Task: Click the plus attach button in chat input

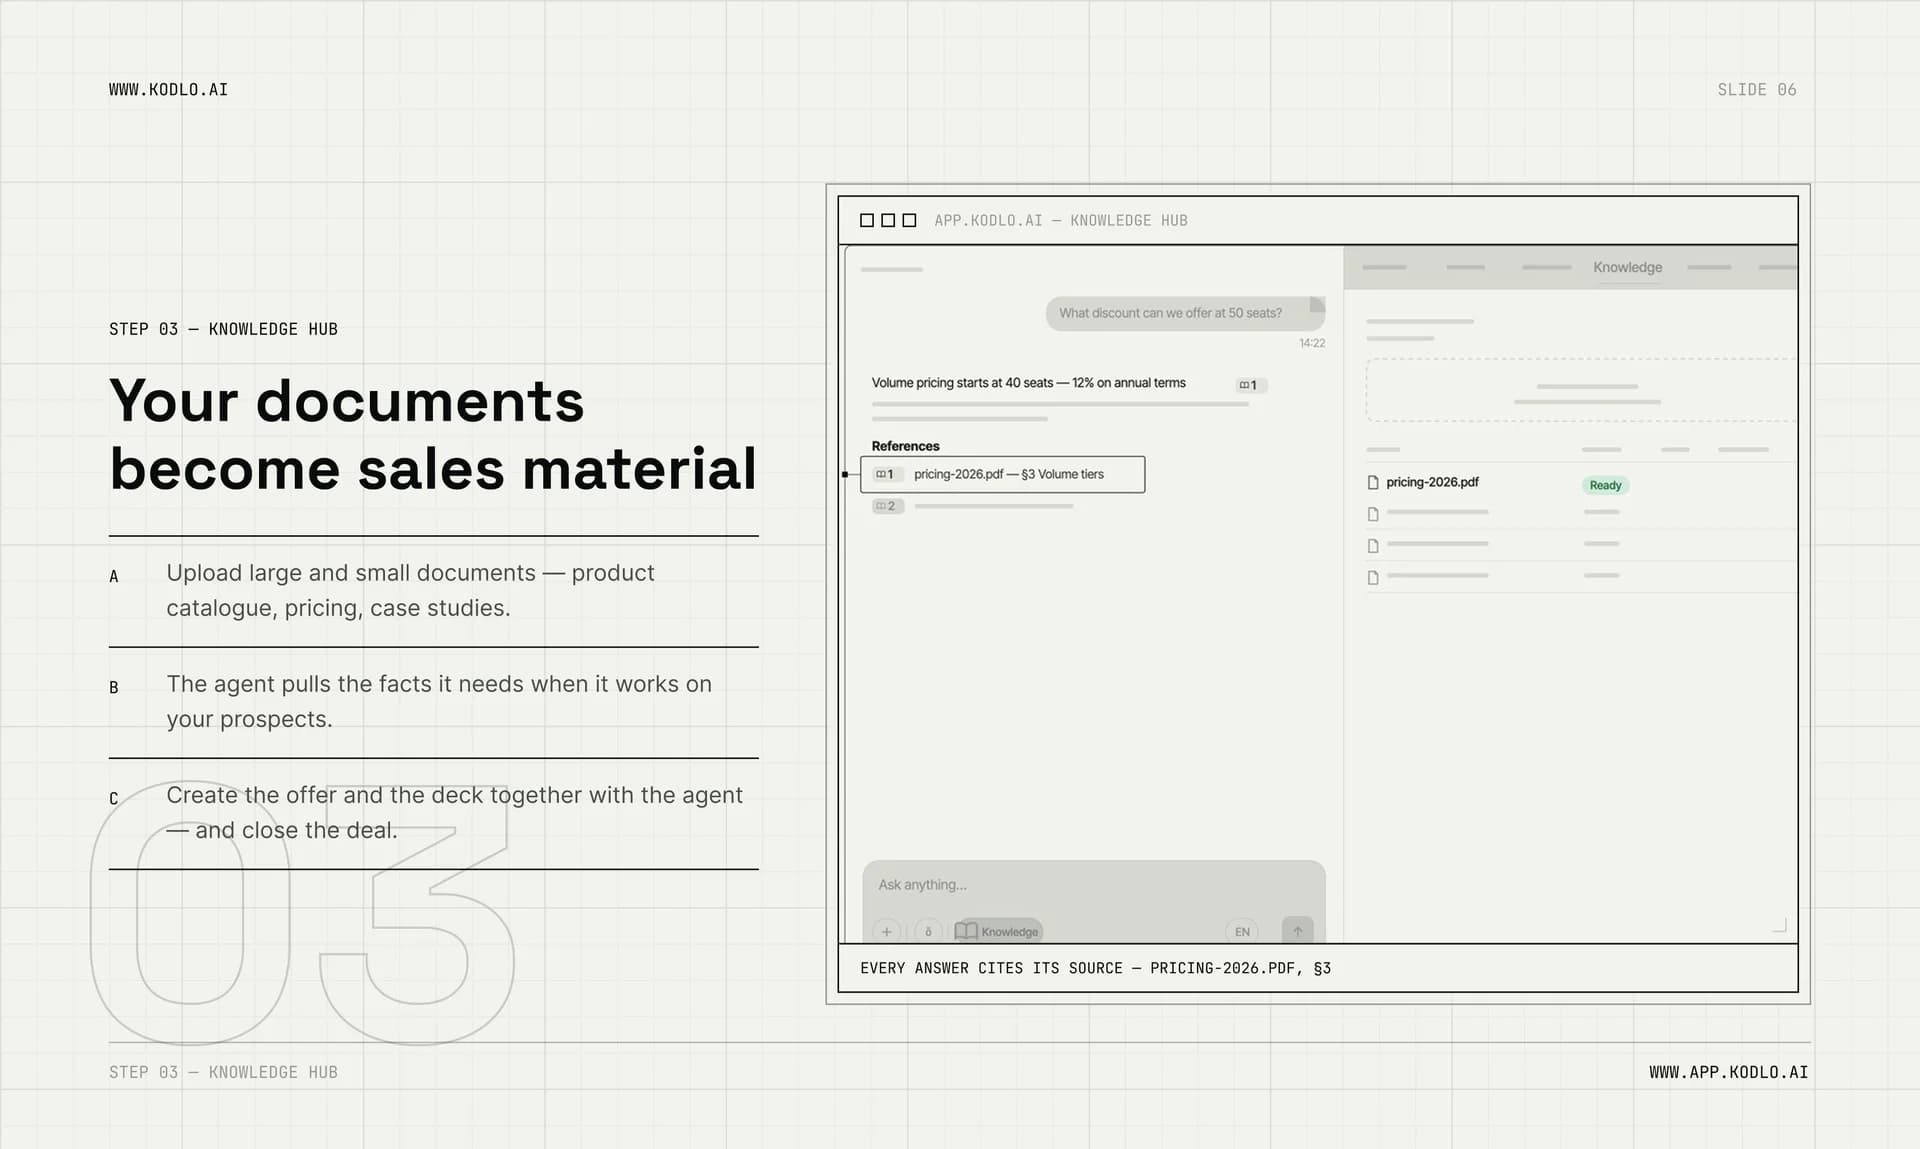Action: (x=886, y=931)
